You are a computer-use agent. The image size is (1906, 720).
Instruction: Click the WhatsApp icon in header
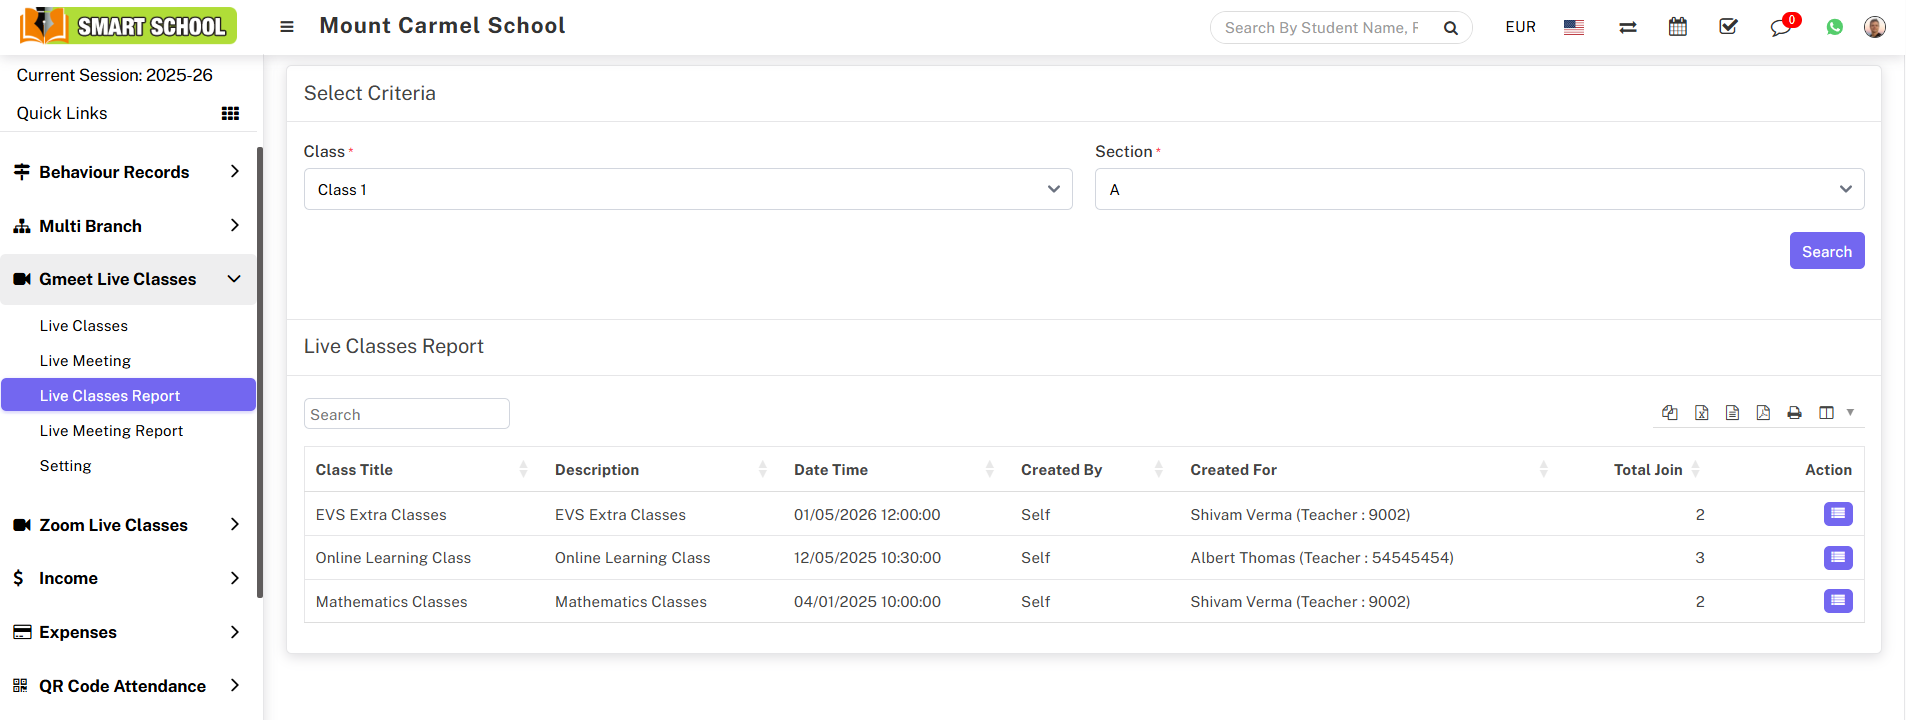(x=1834, y=27)
